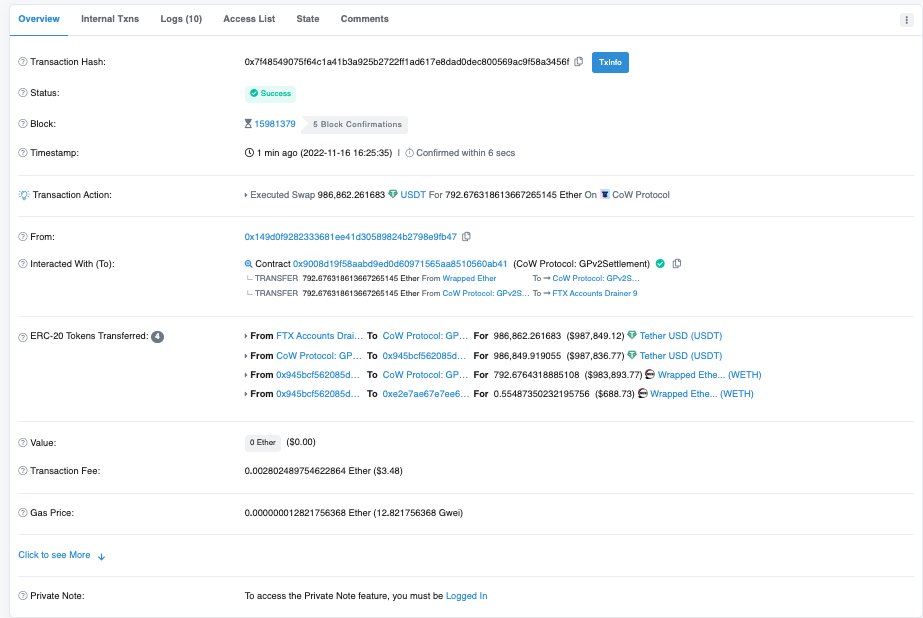The width and height of the screenshot is (923, 618).
Task: Open the From address 0x149d0f92... link
Action: 351,237
